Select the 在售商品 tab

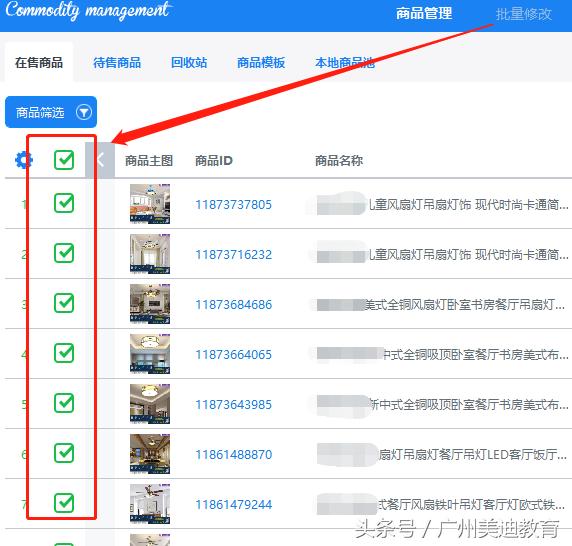click(x=39, y=63)
